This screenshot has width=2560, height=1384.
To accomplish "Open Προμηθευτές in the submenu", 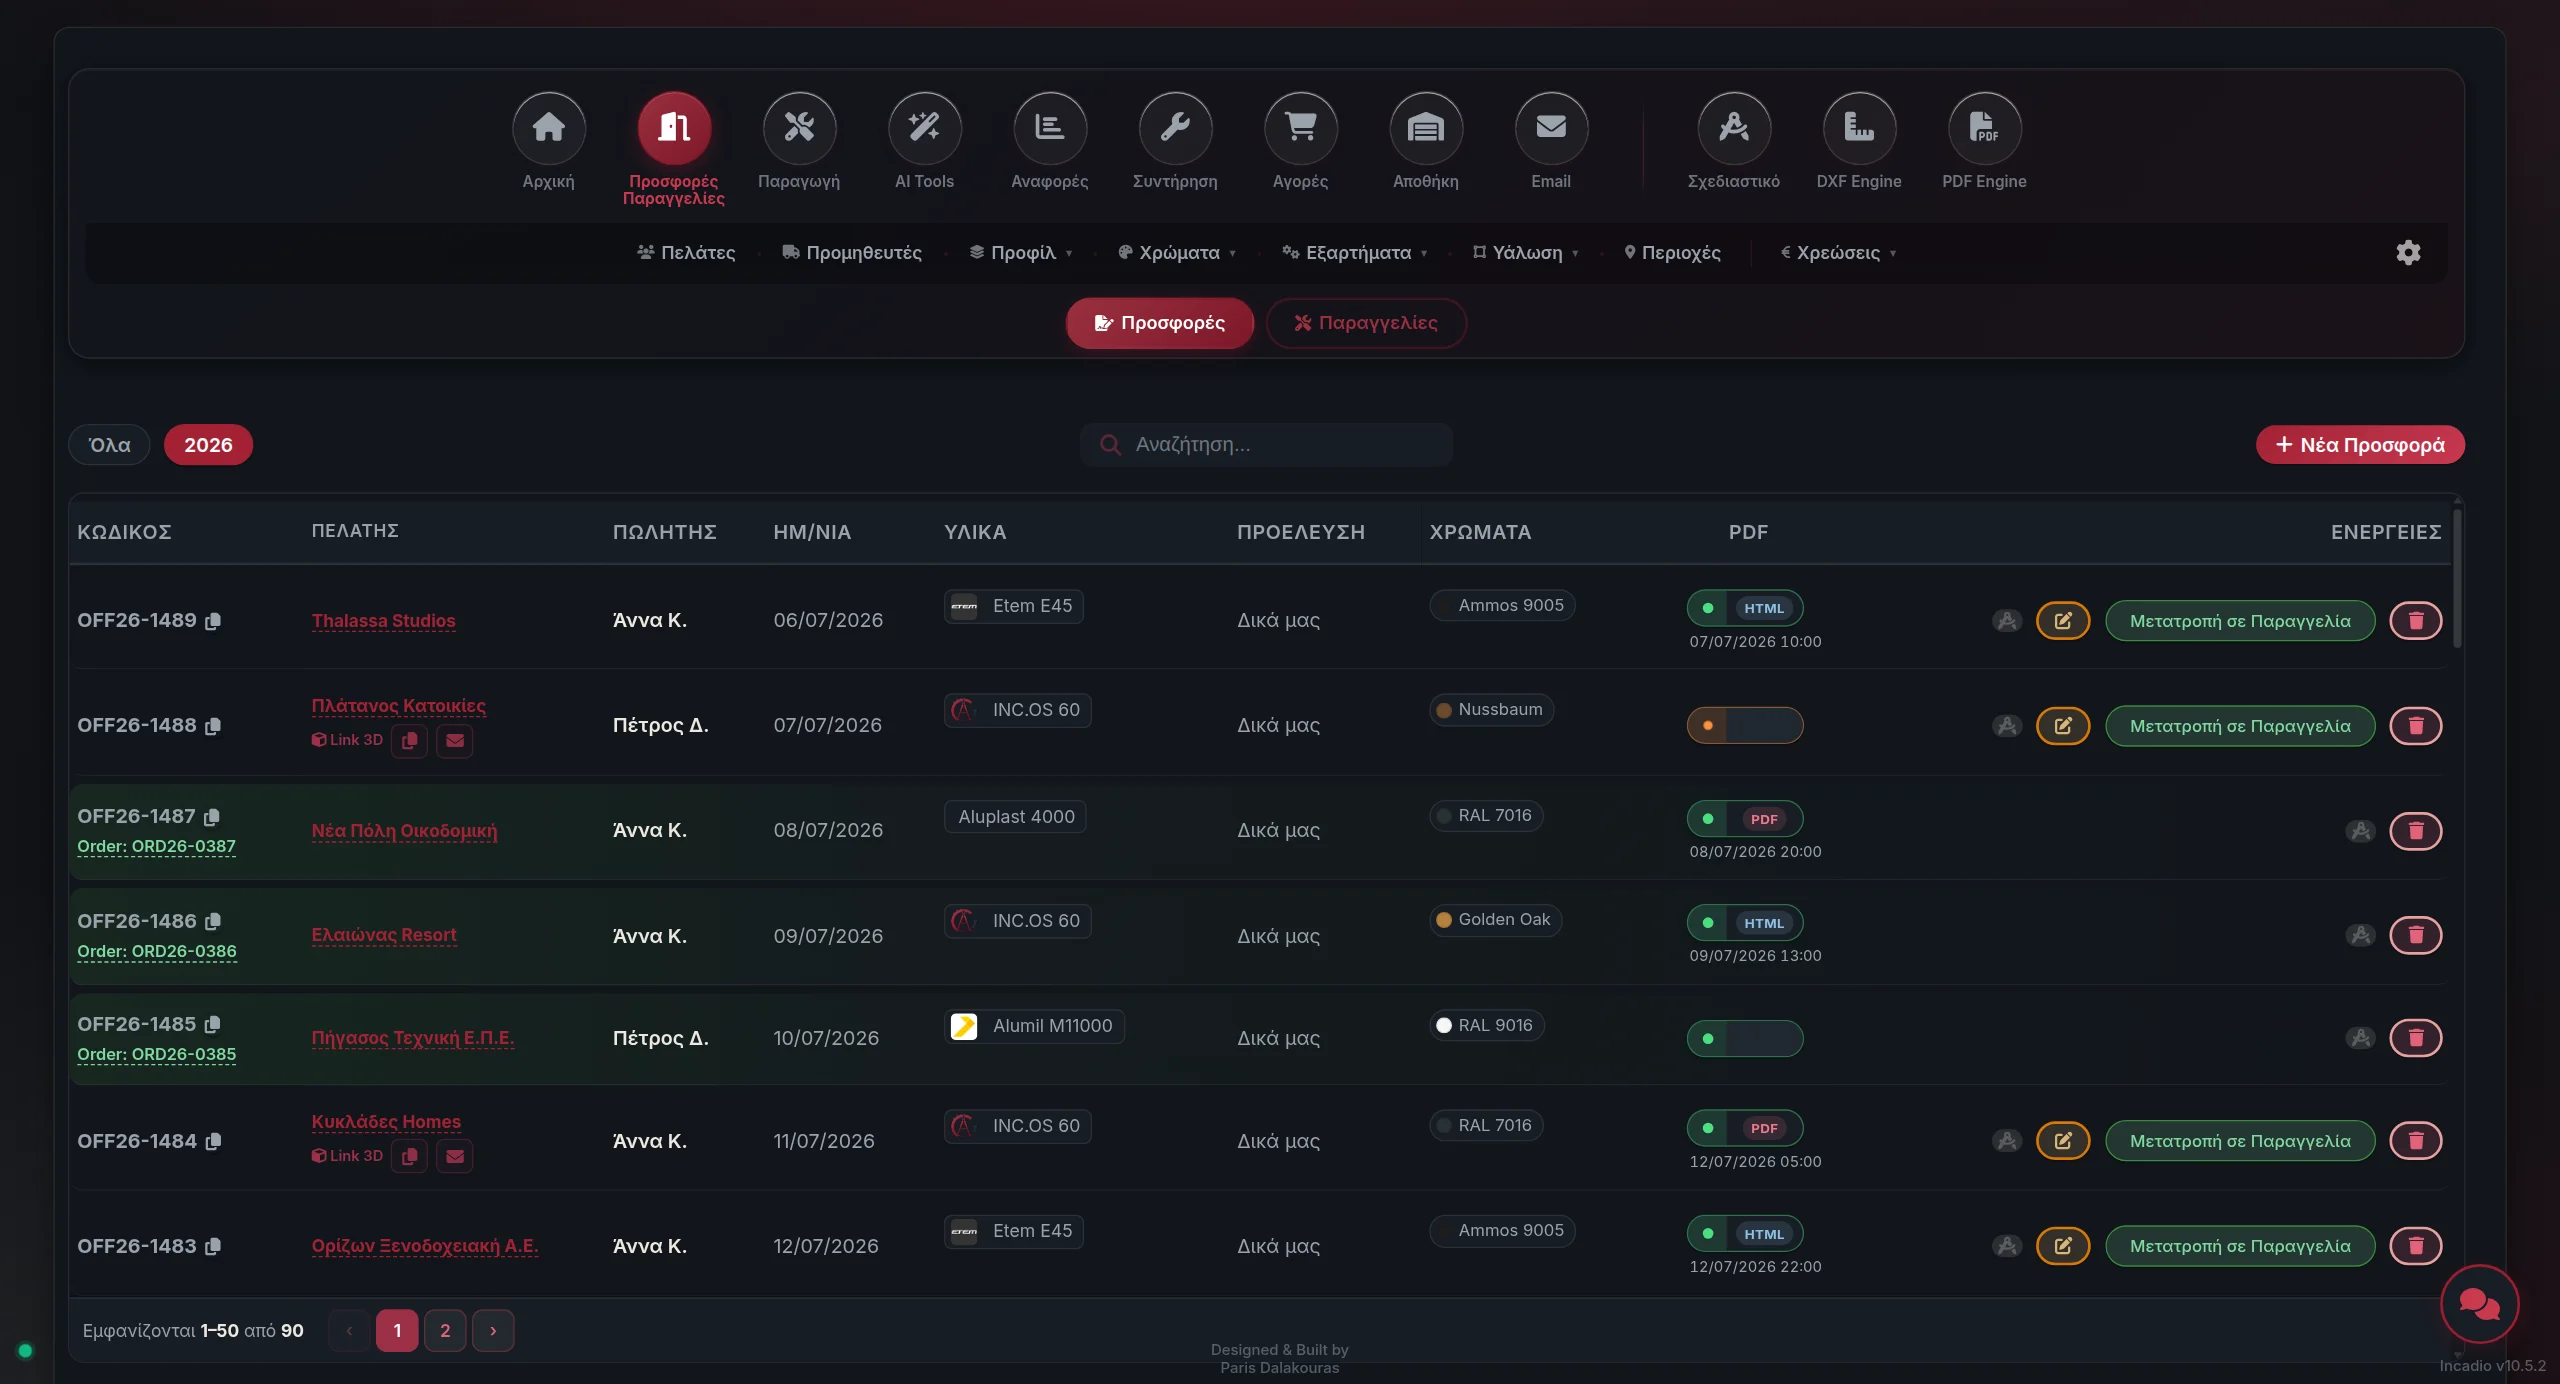I will tap(852, 252).
